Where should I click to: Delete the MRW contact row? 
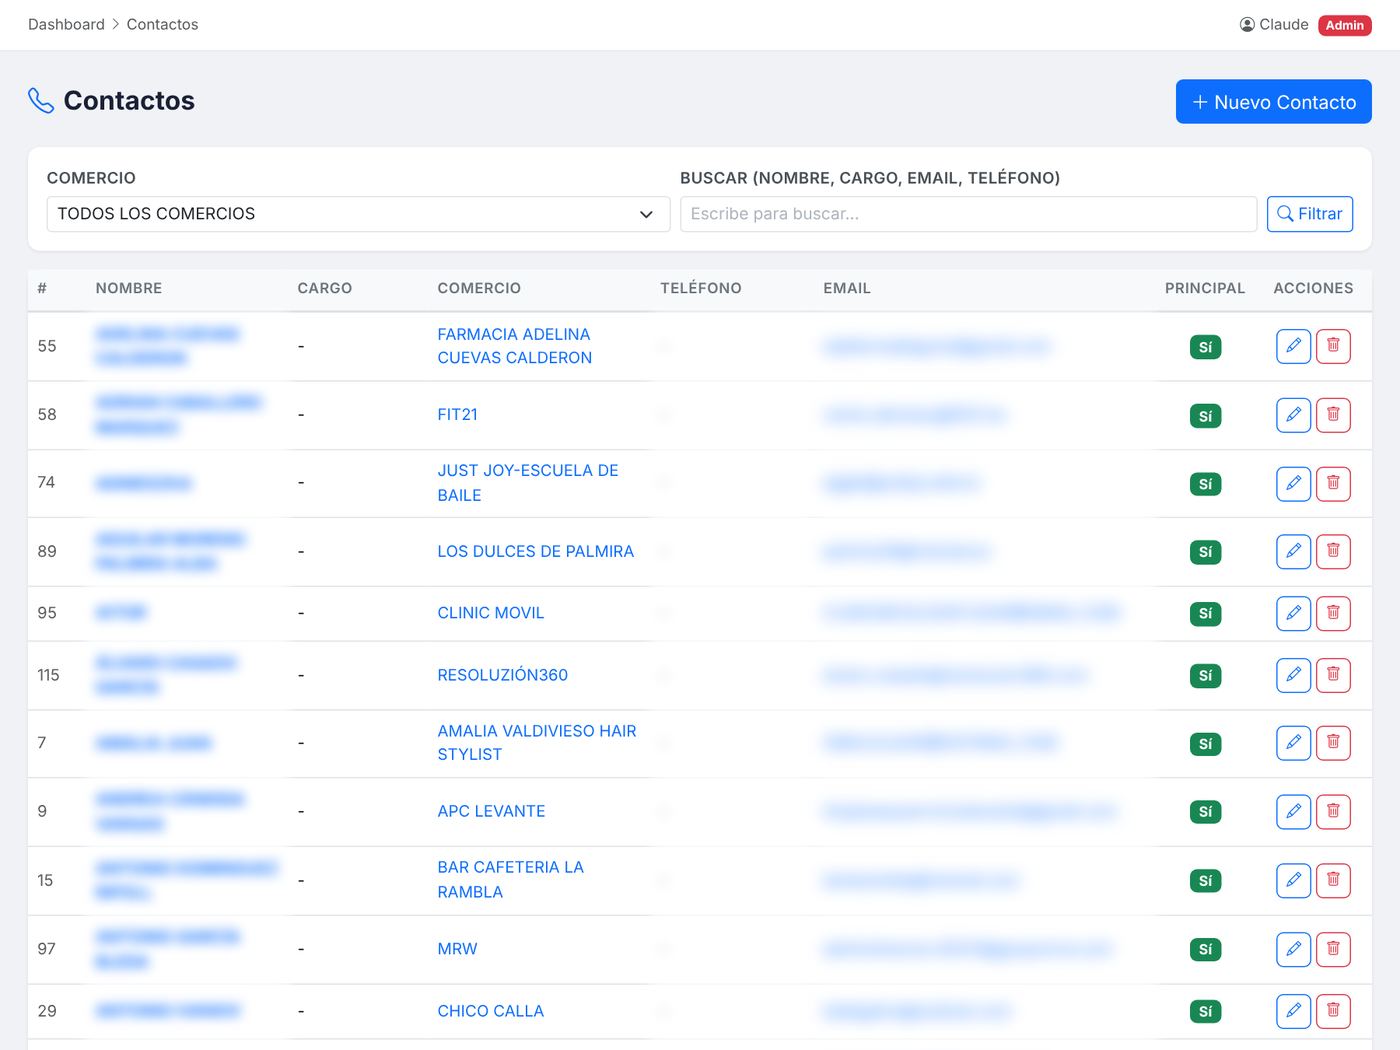[x=1333, y=949]
